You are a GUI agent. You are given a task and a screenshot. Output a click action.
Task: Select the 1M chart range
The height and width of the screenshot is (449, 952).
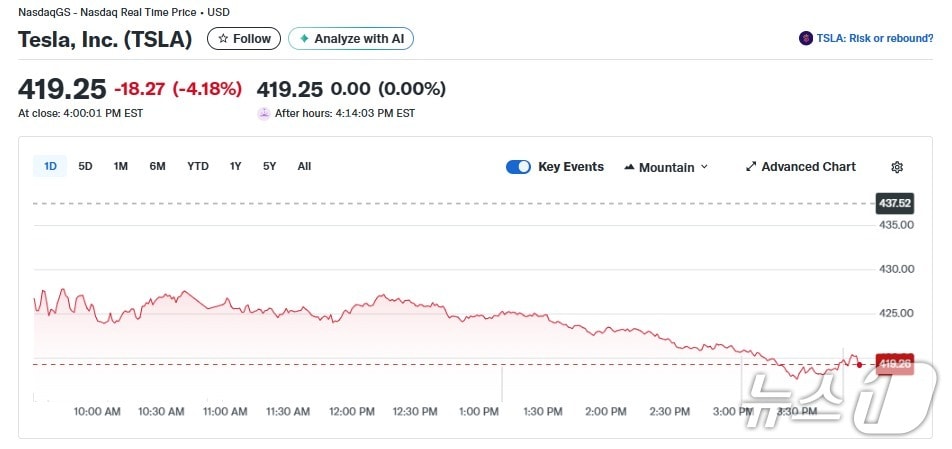pyautogui.click(x=120, y=166)
